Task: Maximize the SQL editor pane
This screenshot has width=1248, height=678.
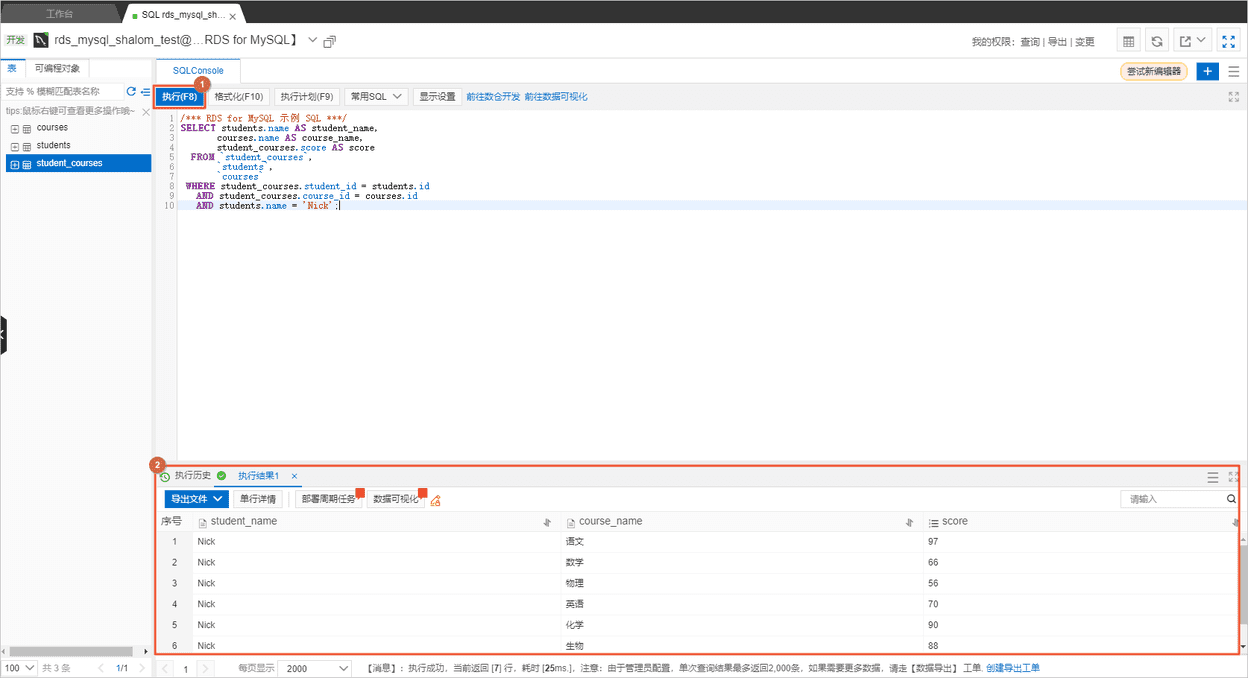Action: point(1234,97)
